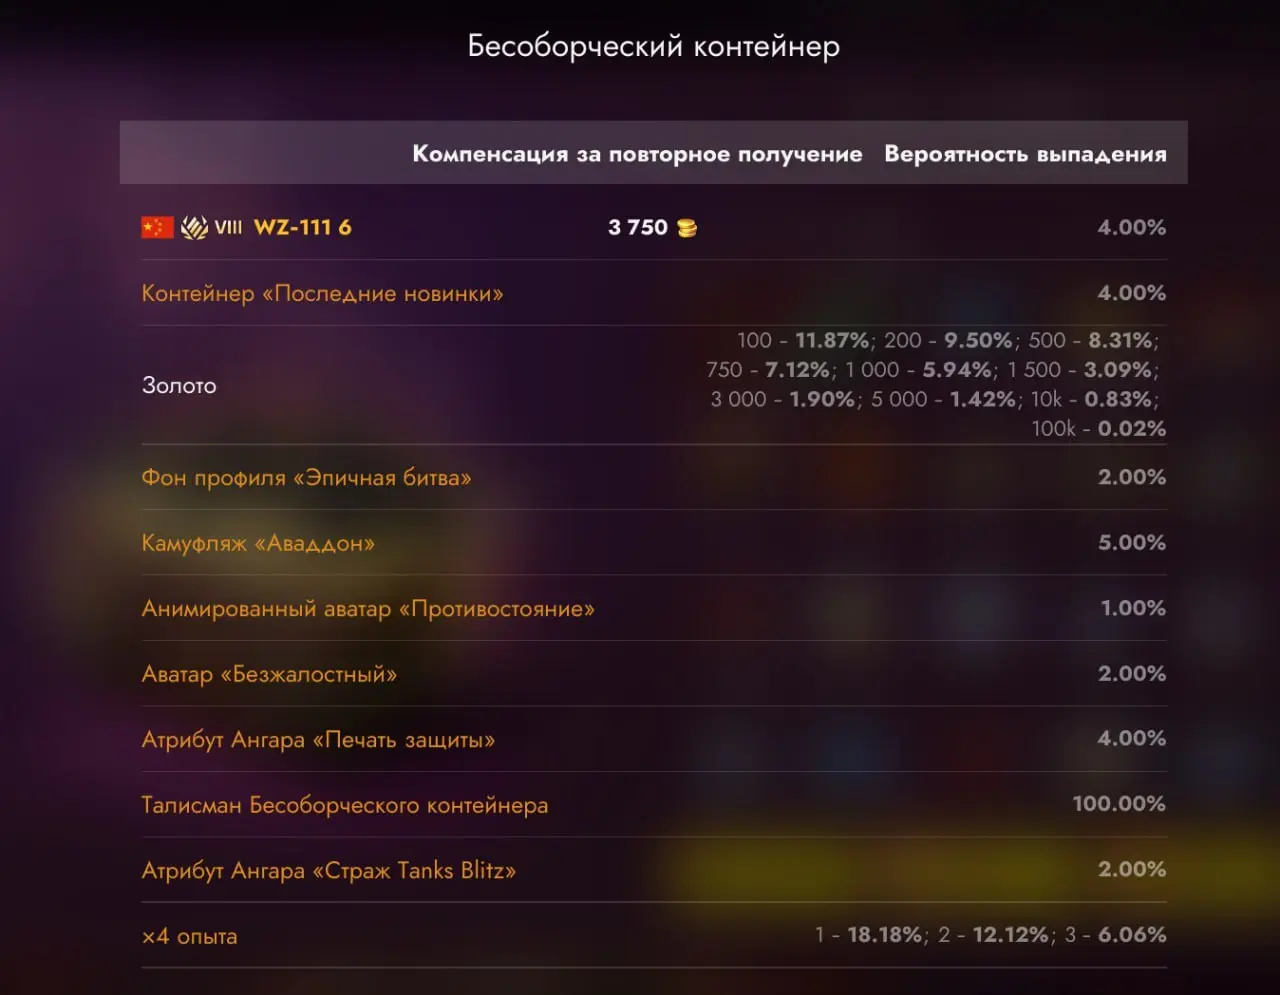
Task: Open the WZ-111 6 tank entry
Action: [x=304, y=227]
